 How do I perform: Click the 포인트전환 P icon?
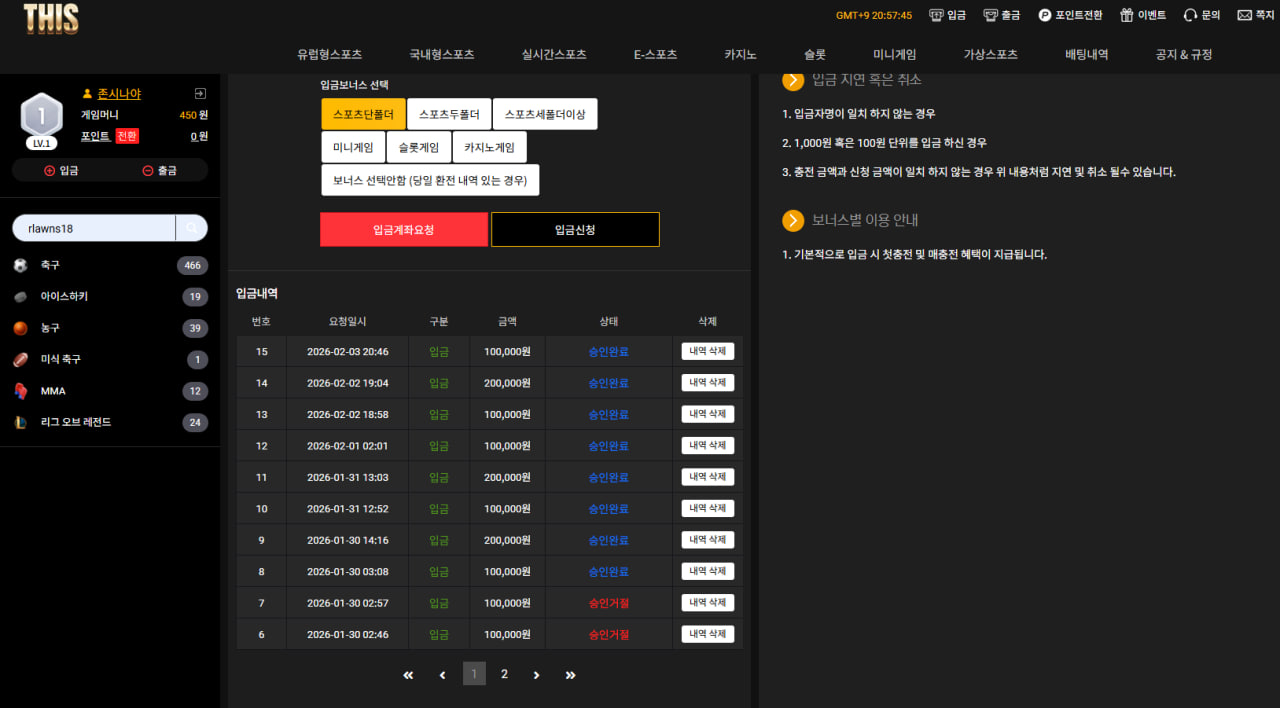pos(1045,15)
